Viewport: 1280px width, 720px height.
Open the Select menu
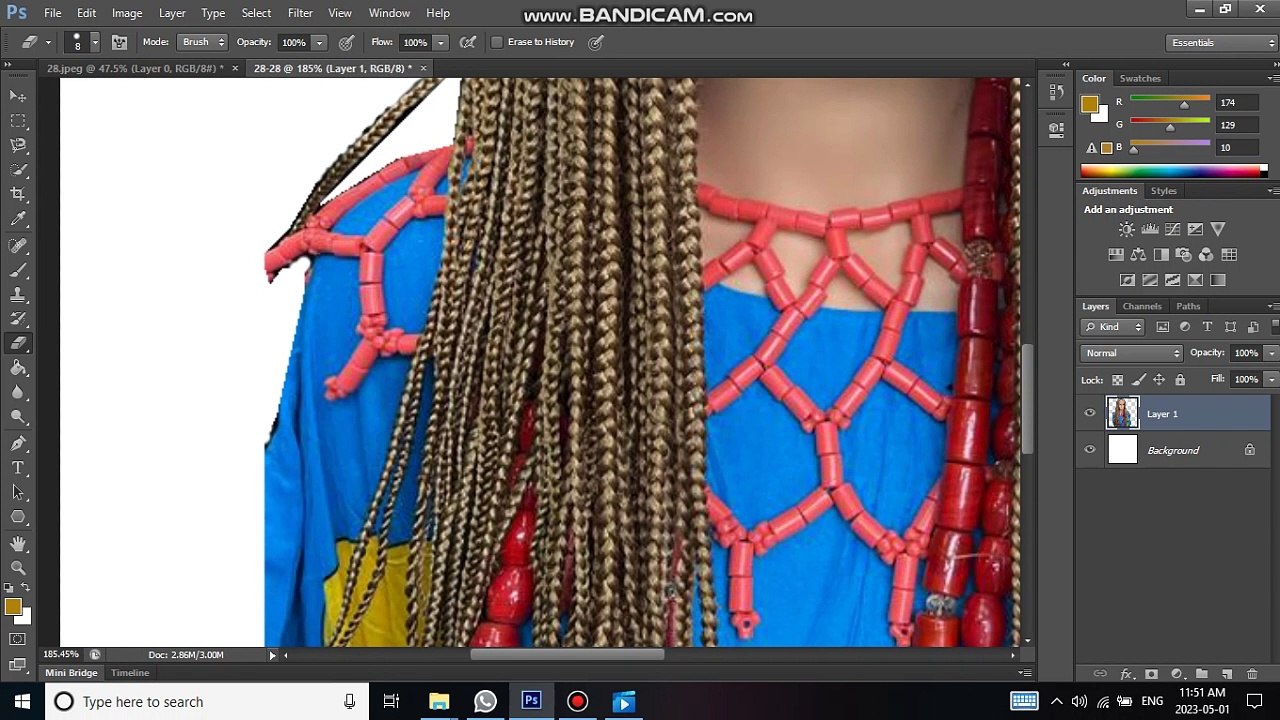[x=256, y=13]
